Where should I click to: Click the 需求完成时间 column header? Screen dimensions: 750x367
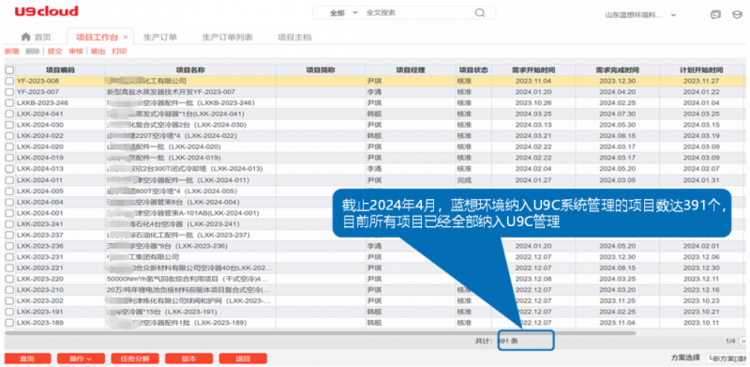pyautogui.click(x=618, y=70)
